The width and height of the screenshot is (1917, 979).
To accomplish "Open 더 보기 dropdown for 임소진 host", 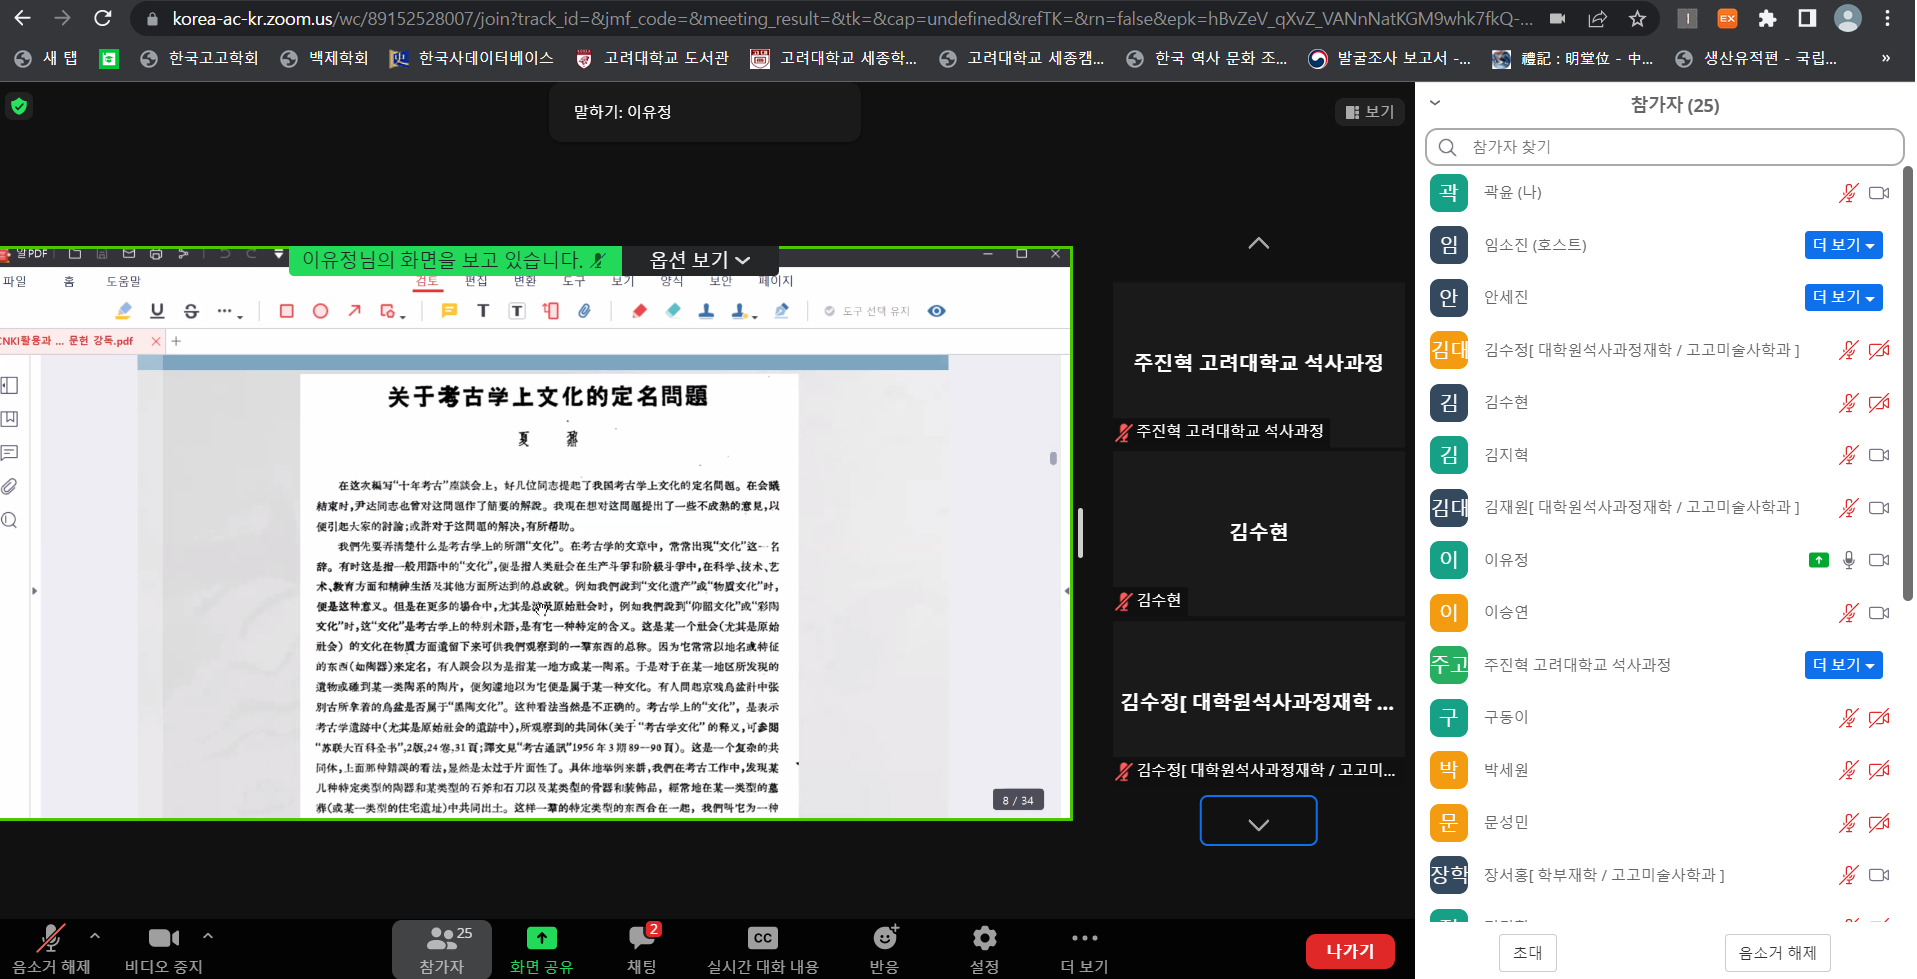I will point(1843,245).
